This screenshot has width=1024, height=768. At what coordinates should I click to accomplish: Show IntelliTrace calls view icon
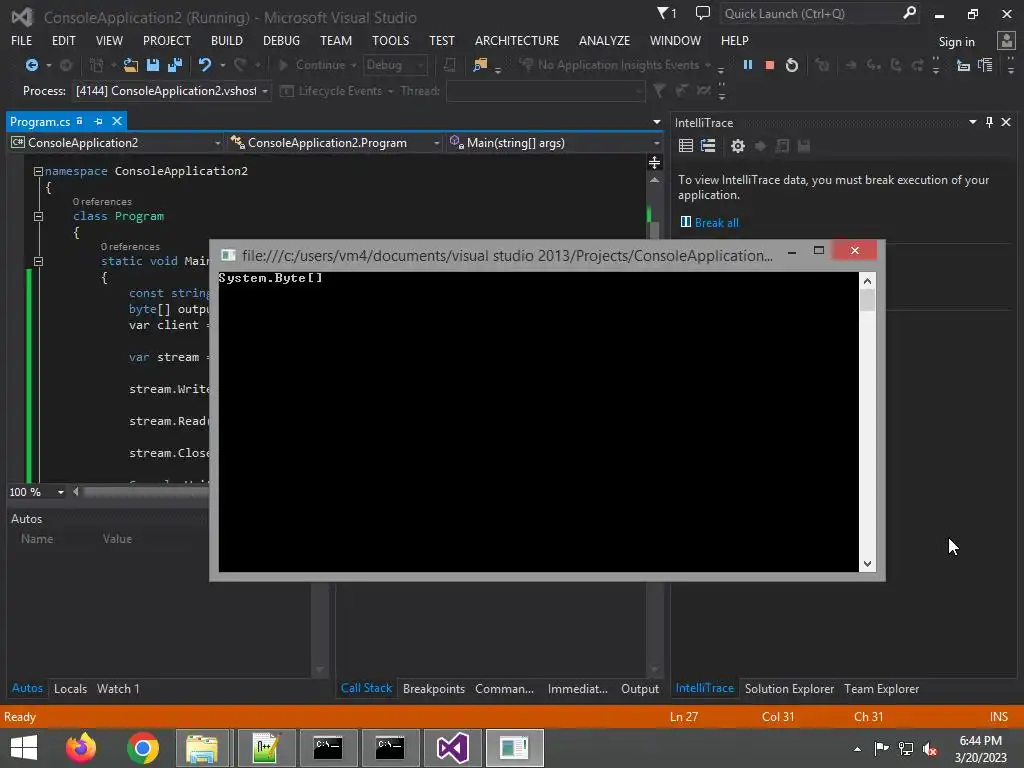[x=708, y=146]
